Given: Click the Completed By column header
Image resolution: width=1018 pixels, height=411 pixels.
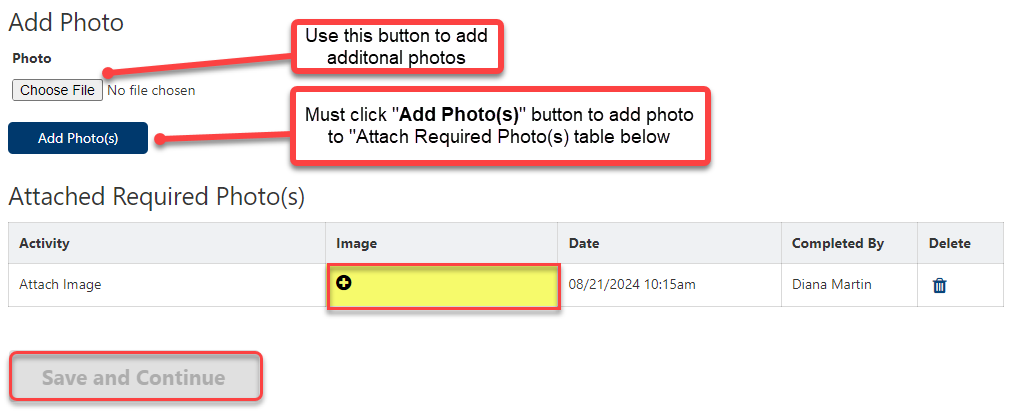Looking at the screenshot, I should coord(837,243).
